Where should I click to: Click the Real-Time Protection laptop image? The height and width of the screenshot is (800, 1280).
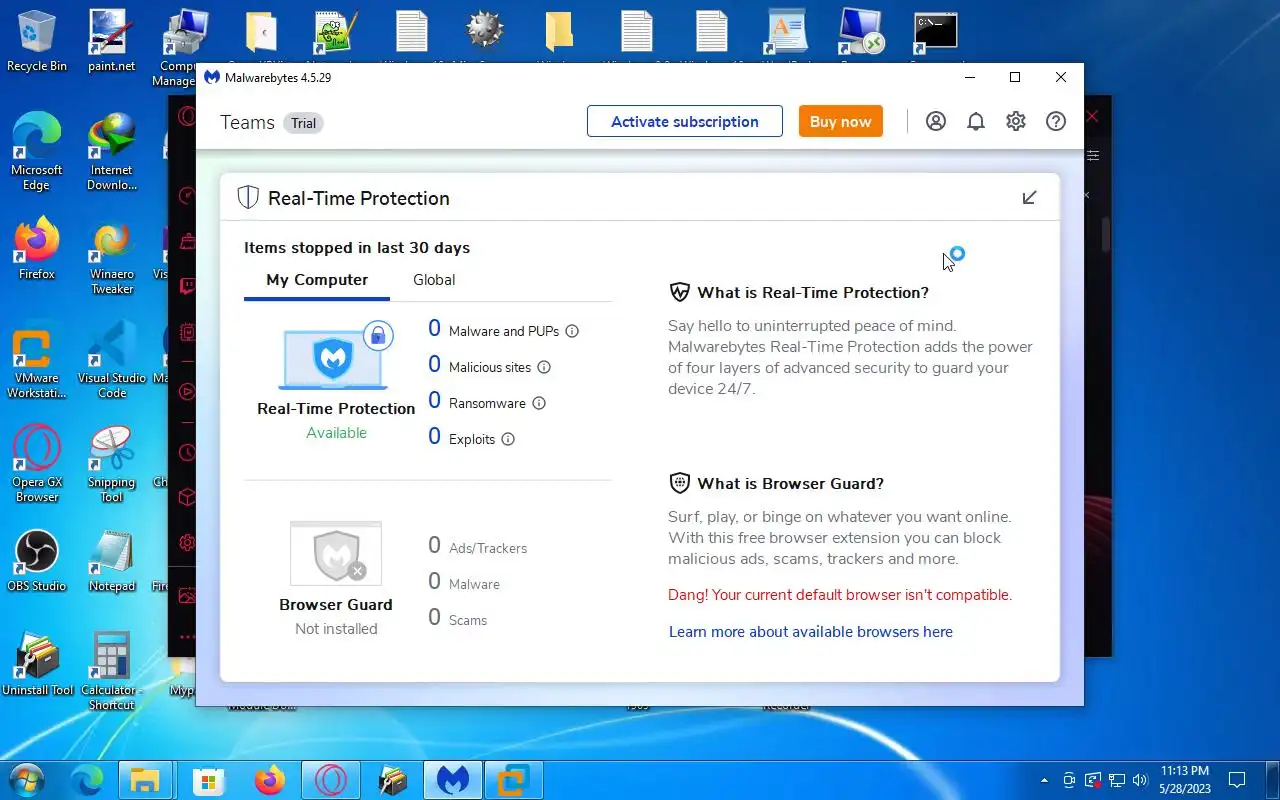pos(336,357)
